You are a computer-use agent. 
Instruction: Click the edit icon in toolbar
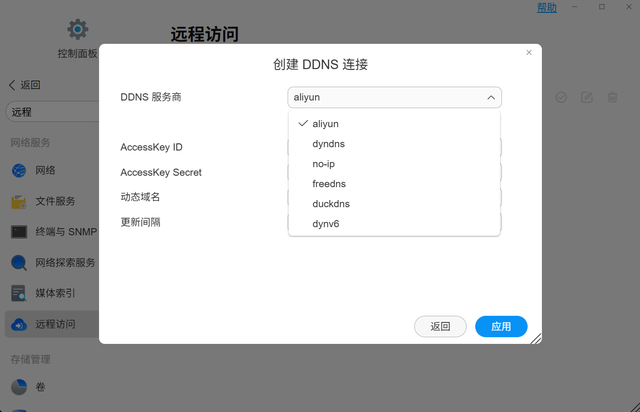click(587, 97)
